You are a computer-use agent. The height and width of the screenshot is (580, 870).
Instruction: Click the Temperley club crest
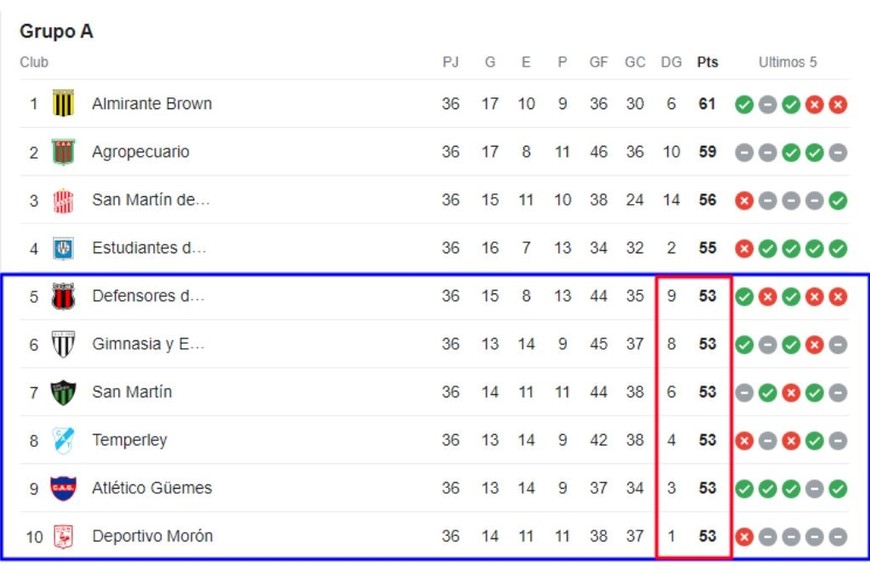pos(63,440)
